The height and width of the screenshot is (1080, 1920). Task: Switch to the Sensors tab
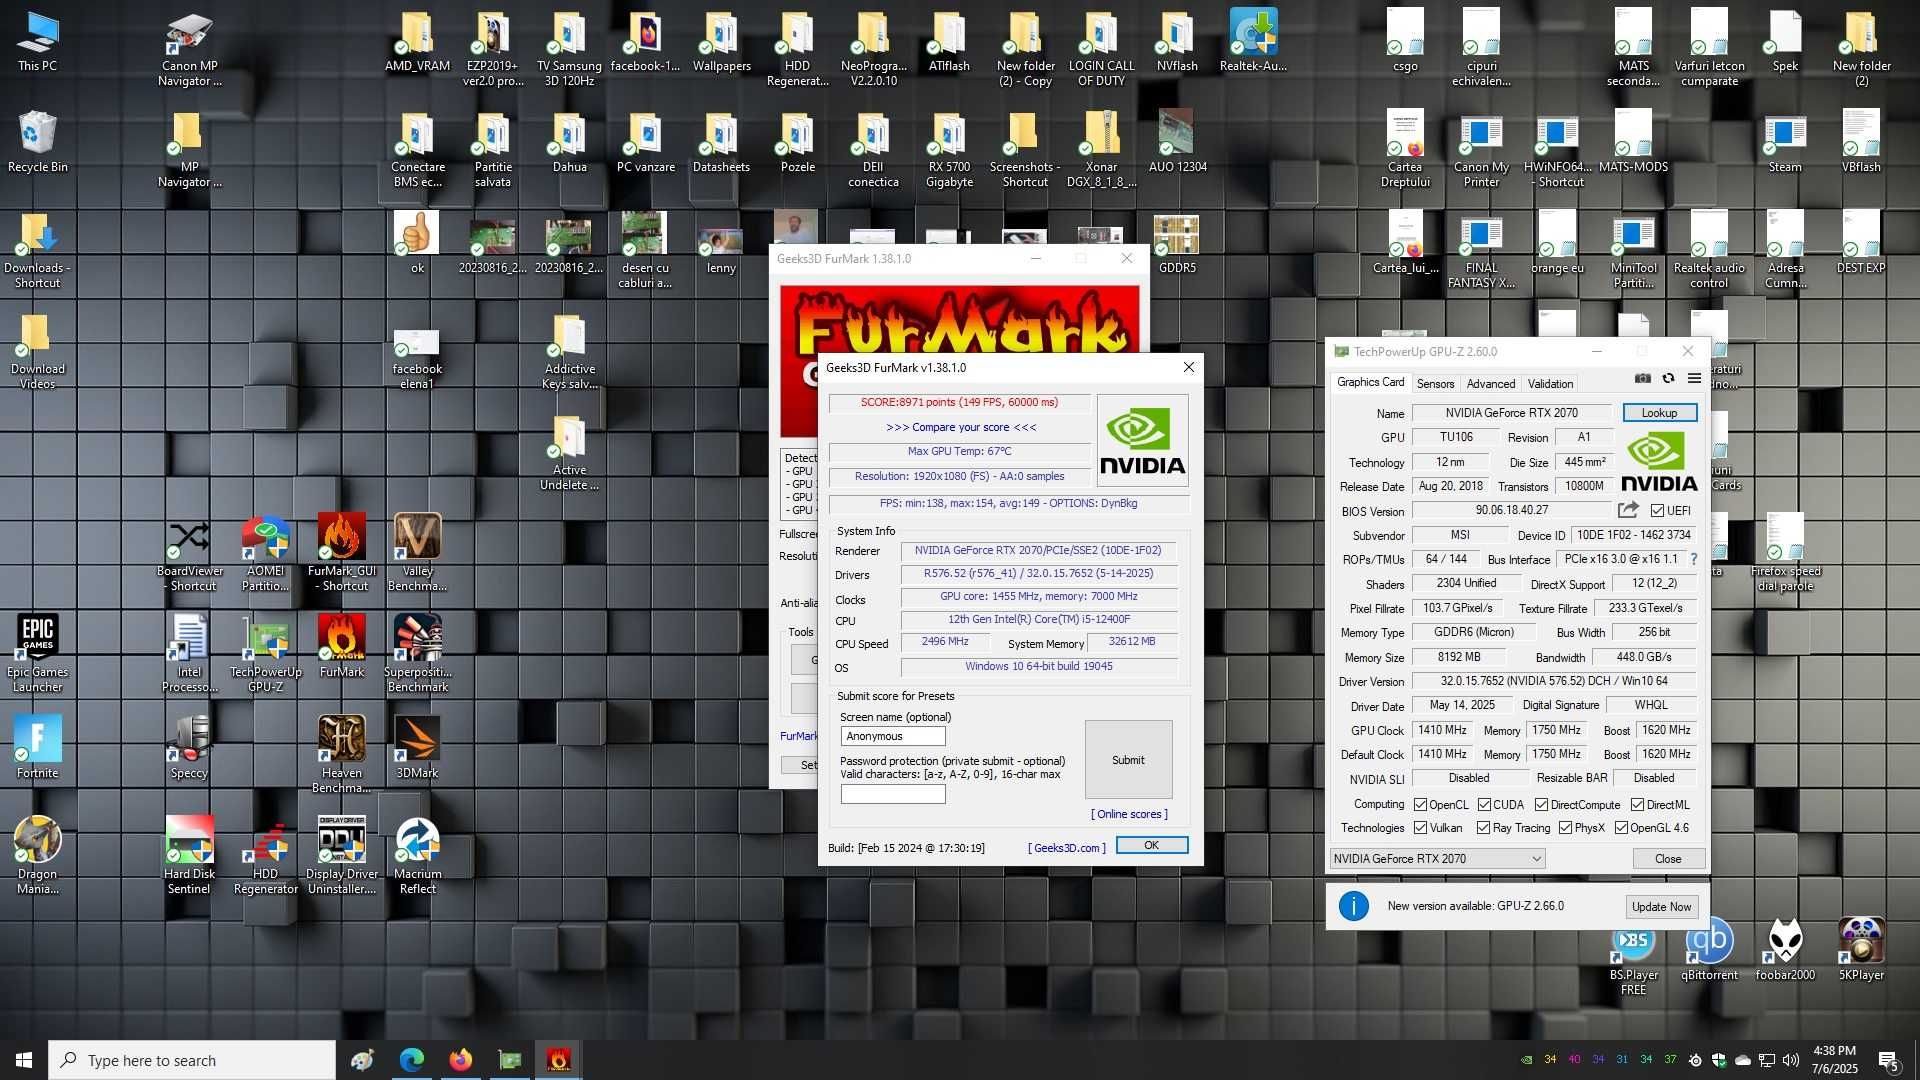point(1435,384)
